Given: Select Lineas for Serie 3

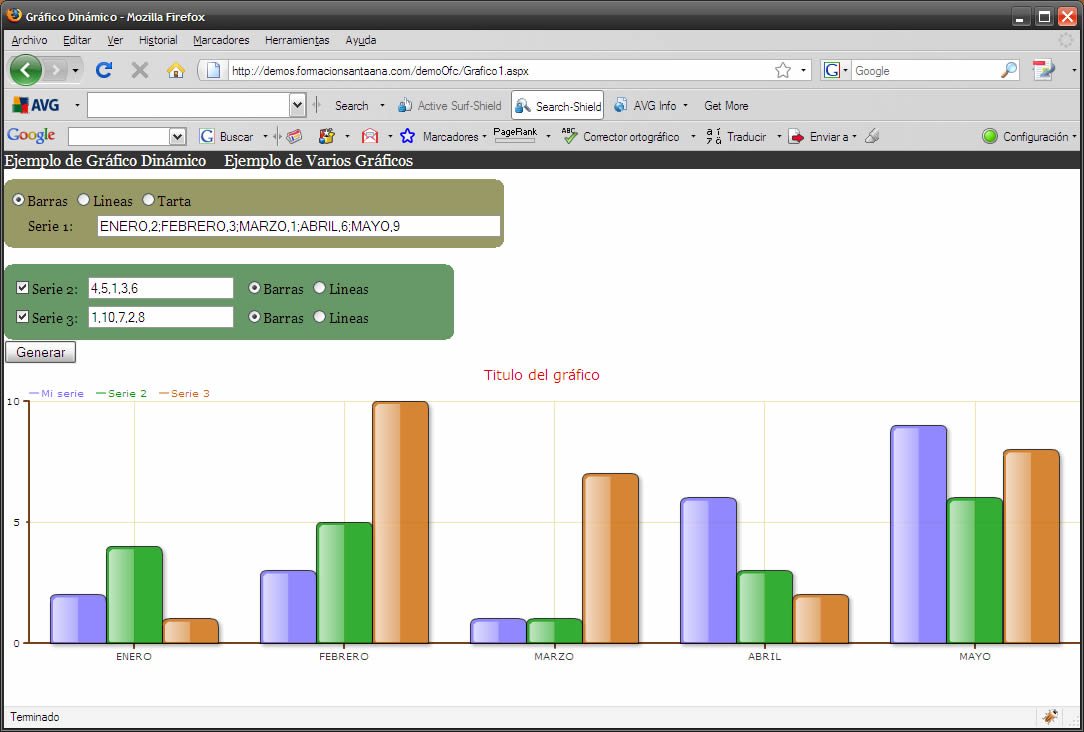Looking at the screenshot, I should point(319,317).
